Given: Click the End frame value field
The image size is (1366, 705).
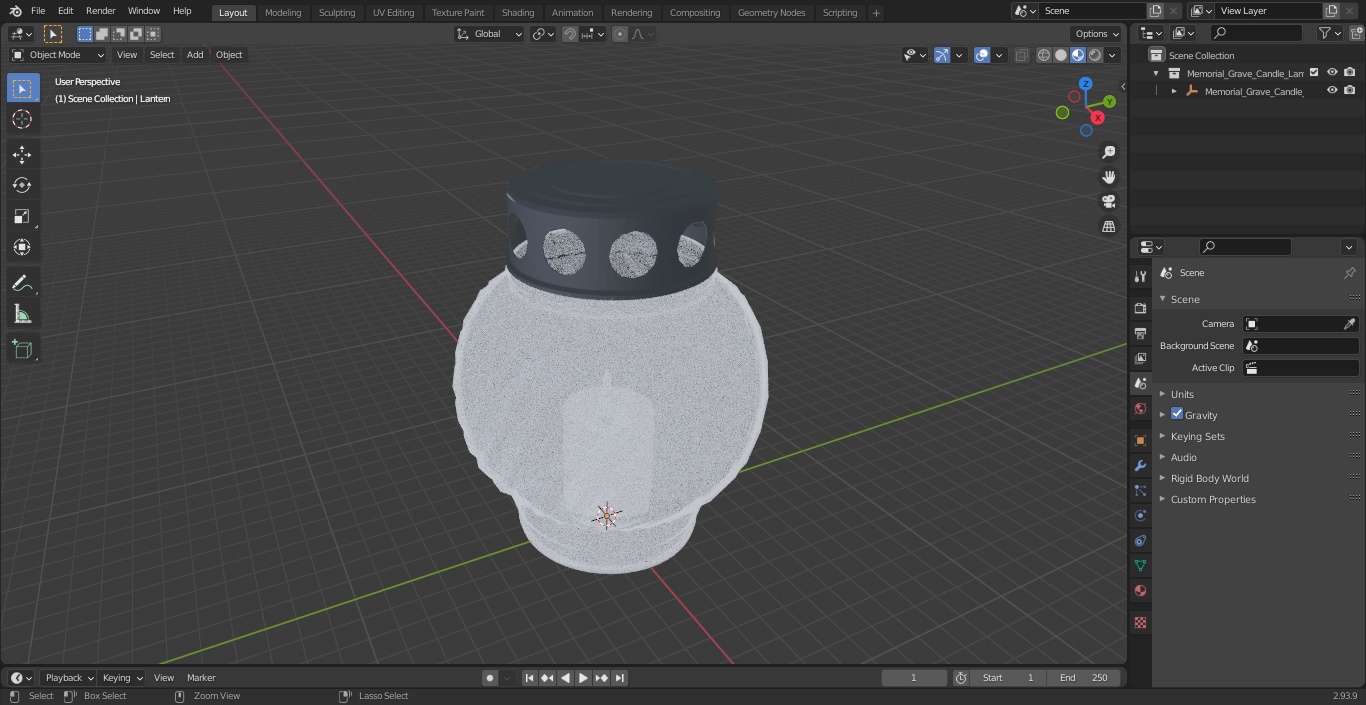Looking at the screenshot, I should 1084,678.
